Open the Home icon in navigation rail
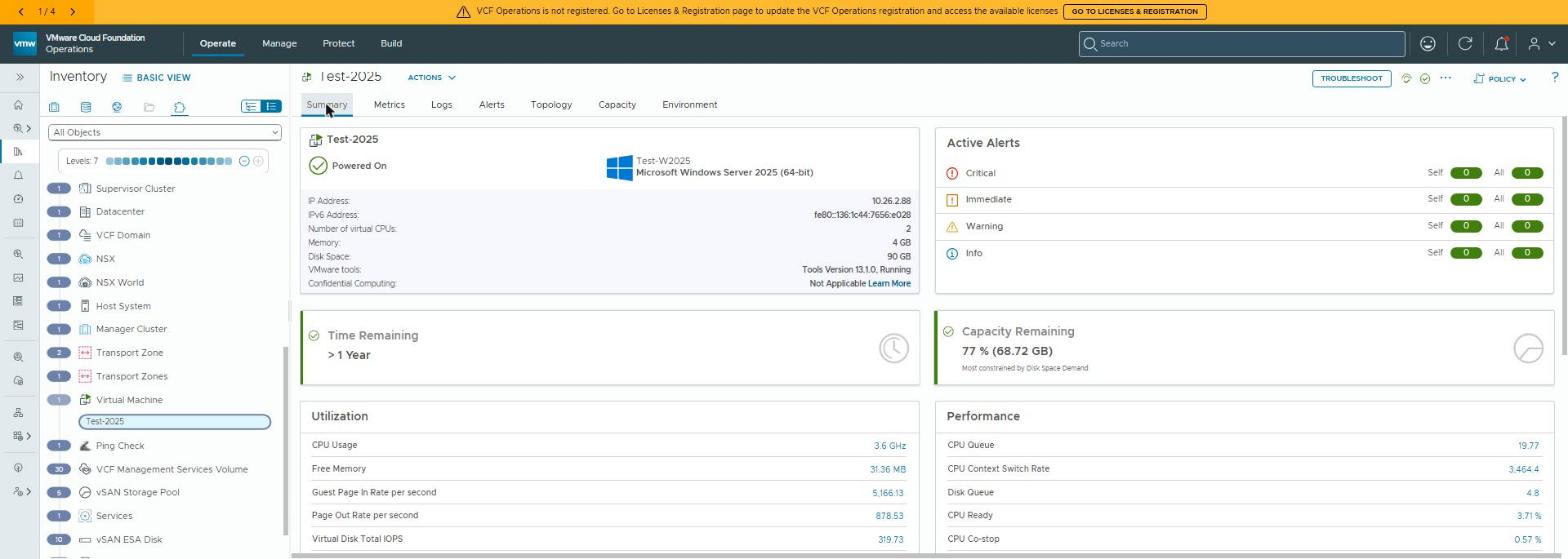 pos(19,105)
